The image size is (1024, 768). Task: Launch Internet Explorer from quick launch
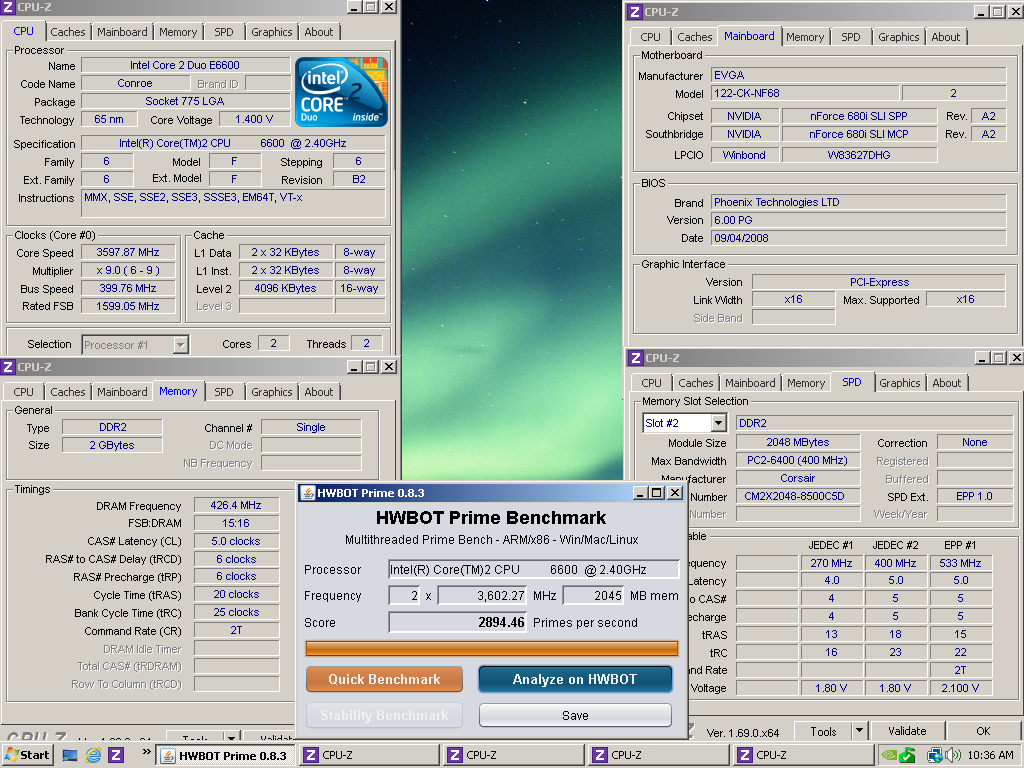pyautogui.click(x=93, y=756)
